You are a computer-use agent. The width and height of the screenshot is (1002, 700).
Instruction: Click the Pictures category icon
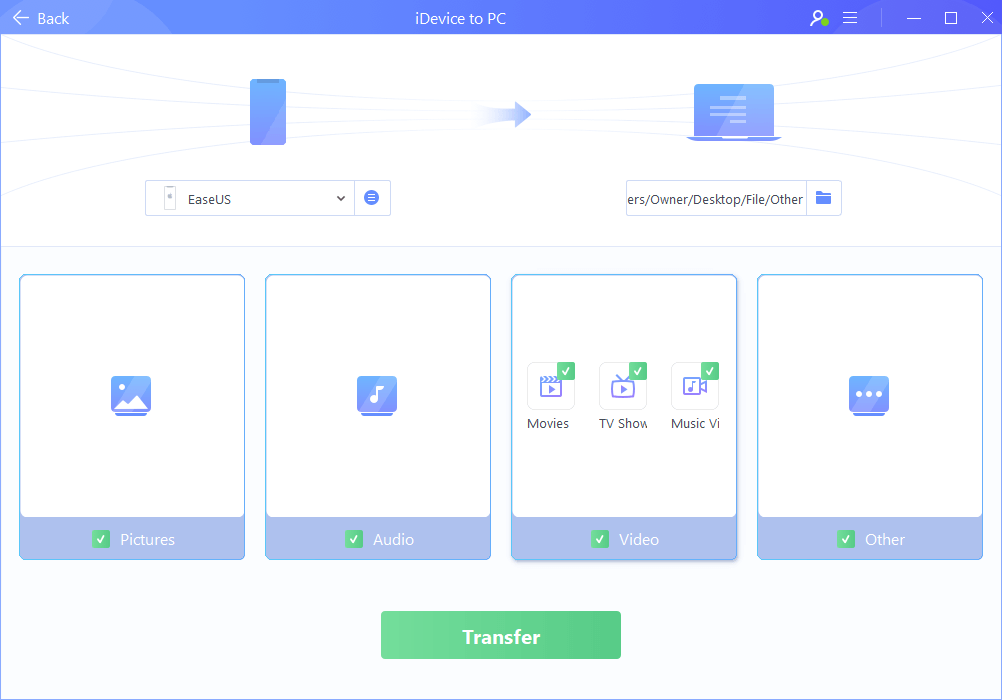click(x=131, y=396)
